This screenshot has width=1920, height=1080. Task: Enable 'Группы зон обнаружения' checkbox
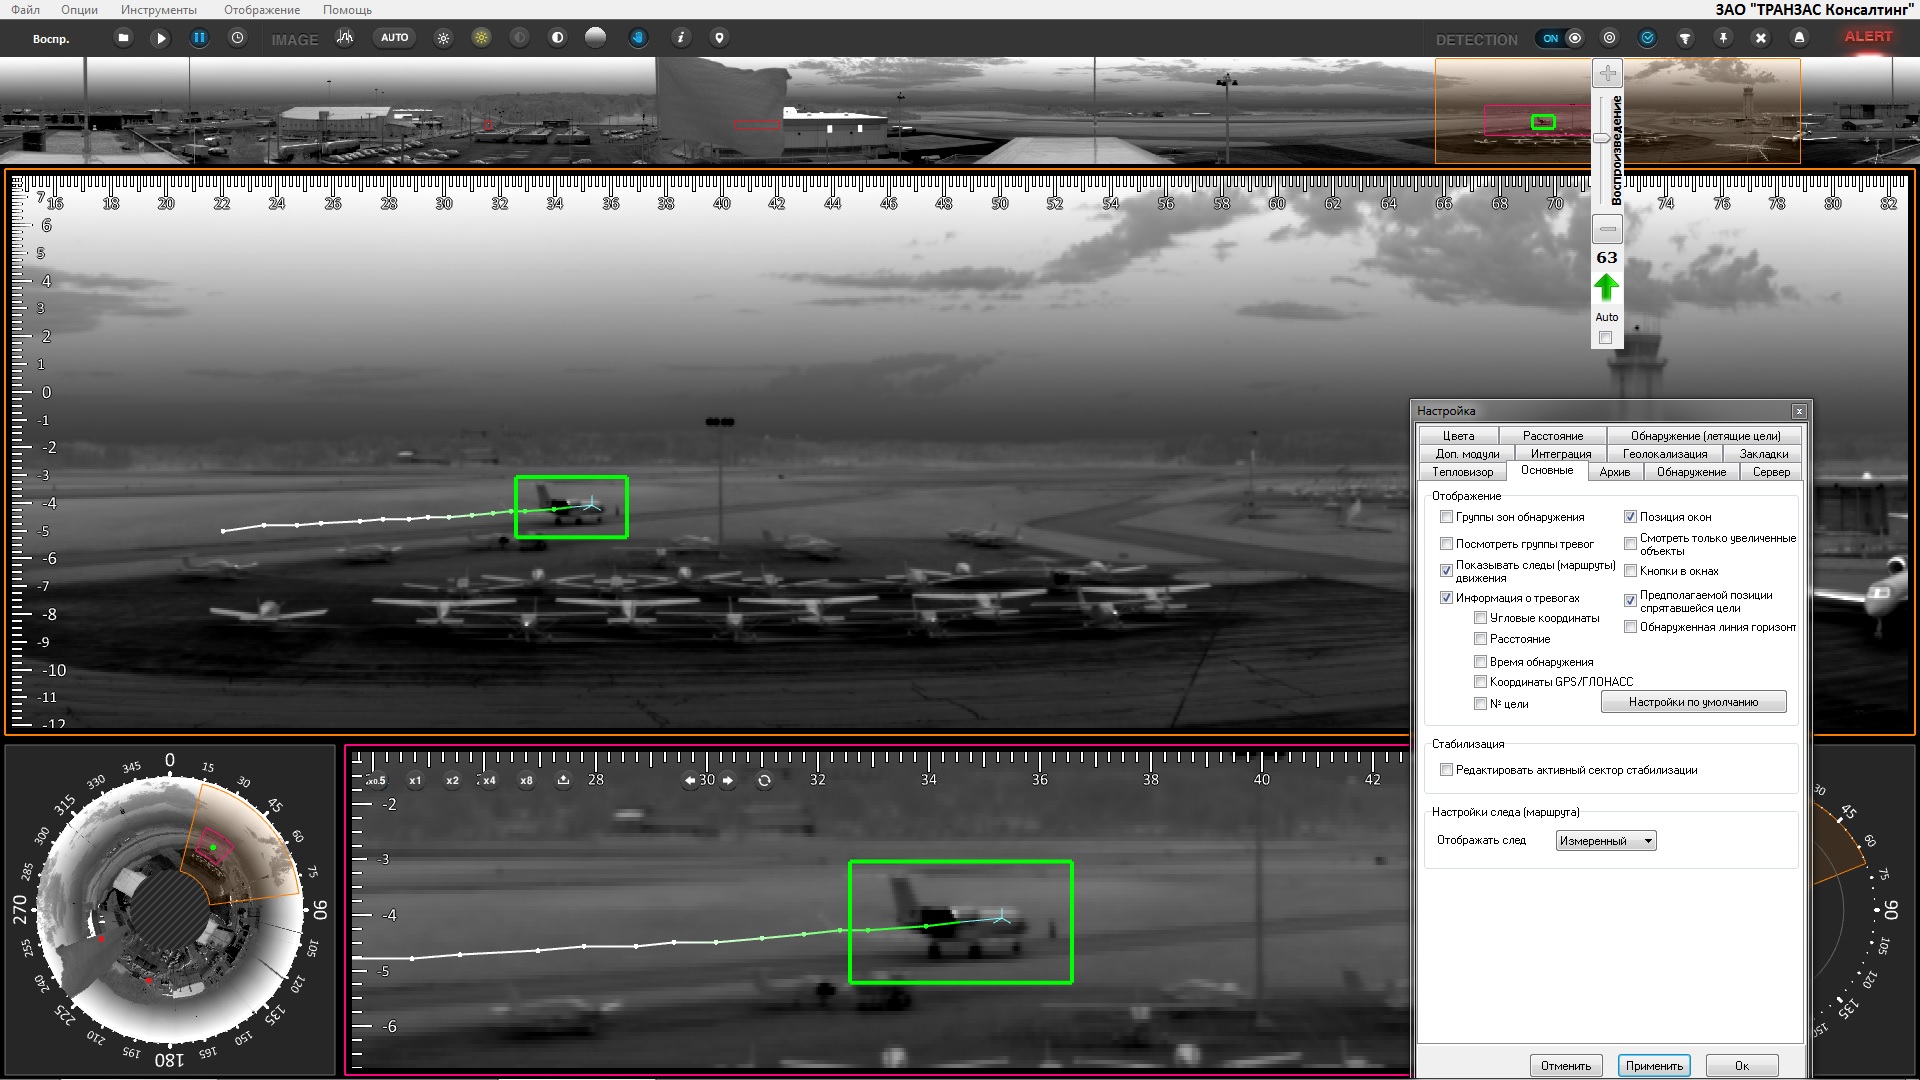(1446, 517)
